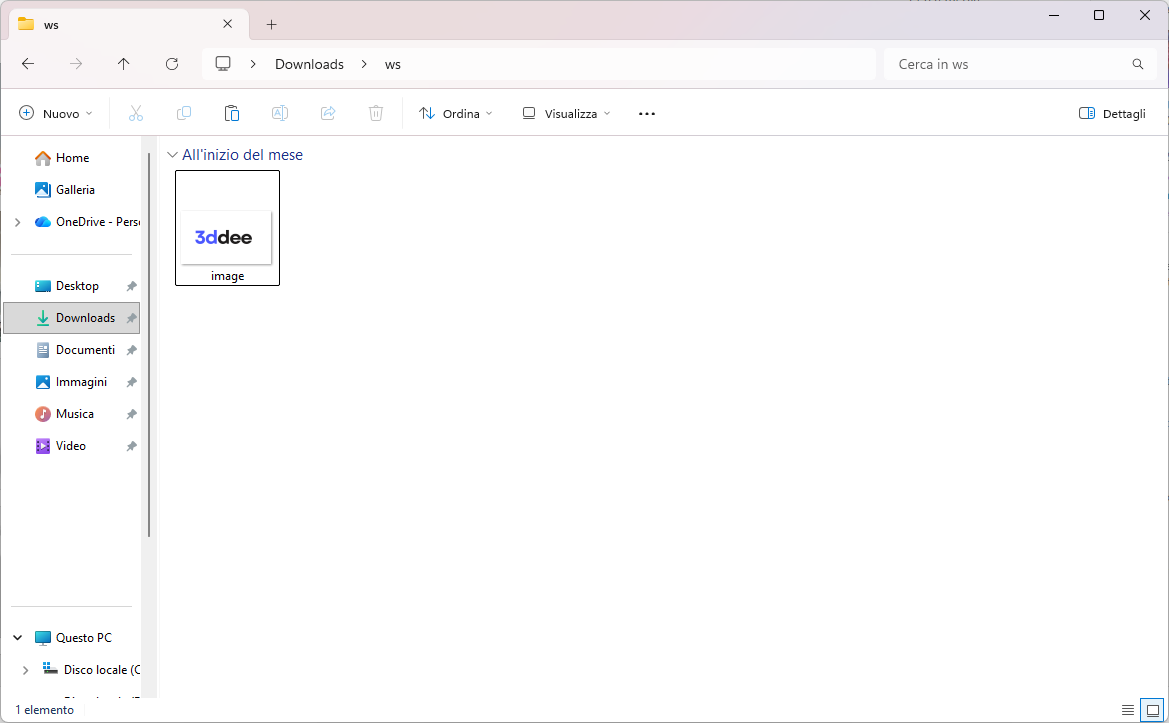Switch to large thumbnails view icon
Screen dimensions: 1169x723
coord(1152,710)
